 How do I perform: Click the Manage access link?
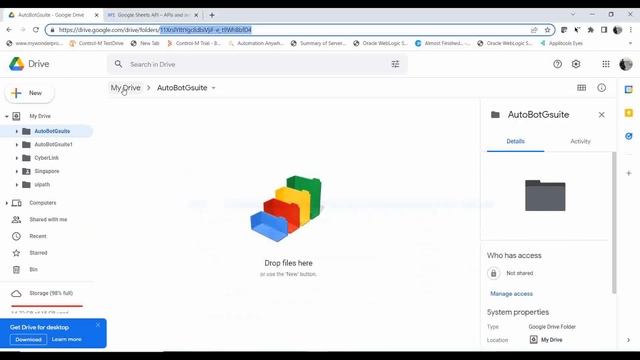(511, 294)
